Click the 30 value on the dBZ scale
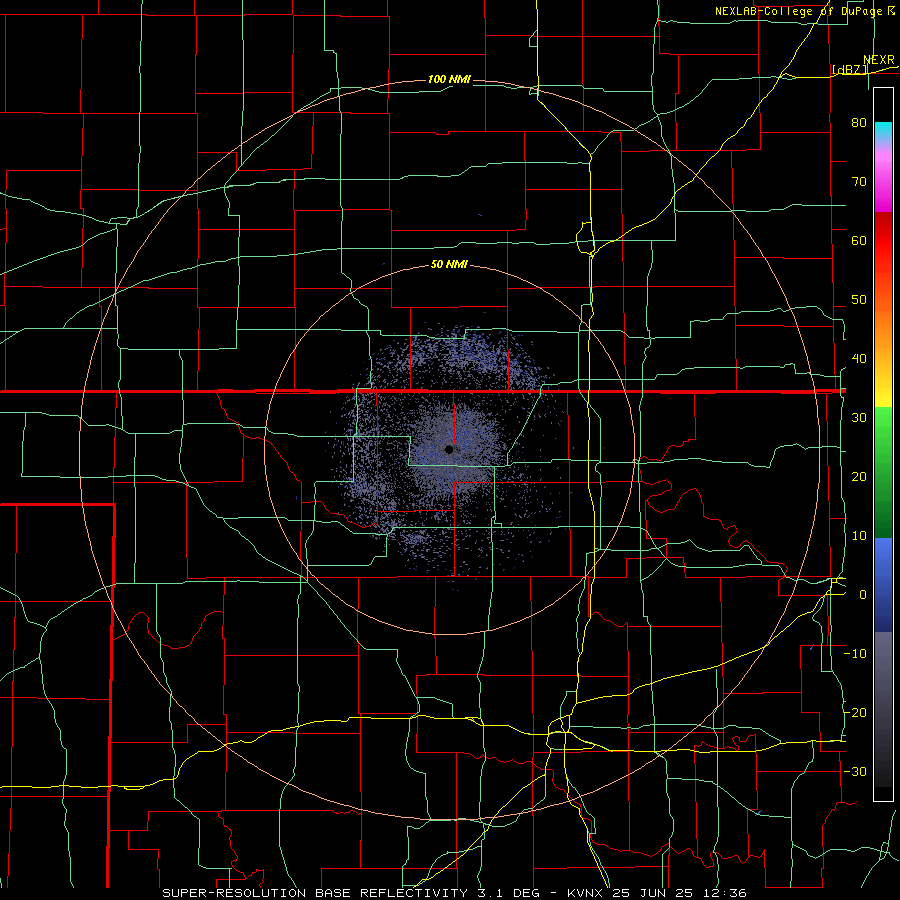The height and width of the screenshot is (900, 900). coord(859,418)
